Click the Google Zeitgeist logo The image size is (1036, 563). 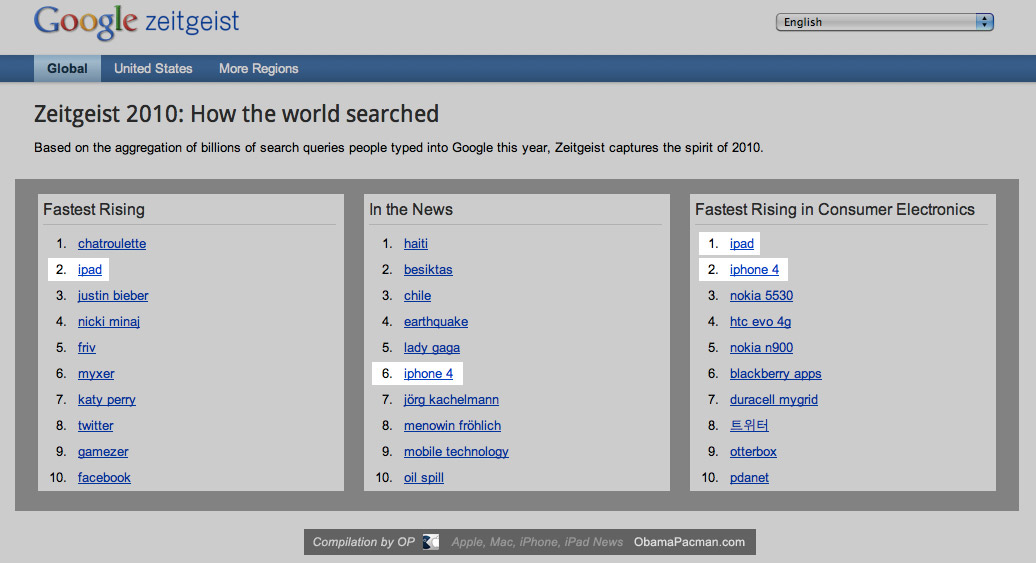tap(136, 22)
